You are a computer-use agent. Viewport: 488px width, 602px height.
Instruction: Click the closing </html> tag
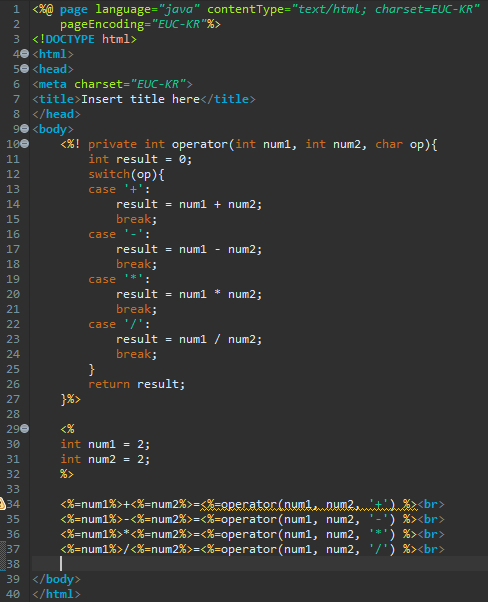pos(56,594)
